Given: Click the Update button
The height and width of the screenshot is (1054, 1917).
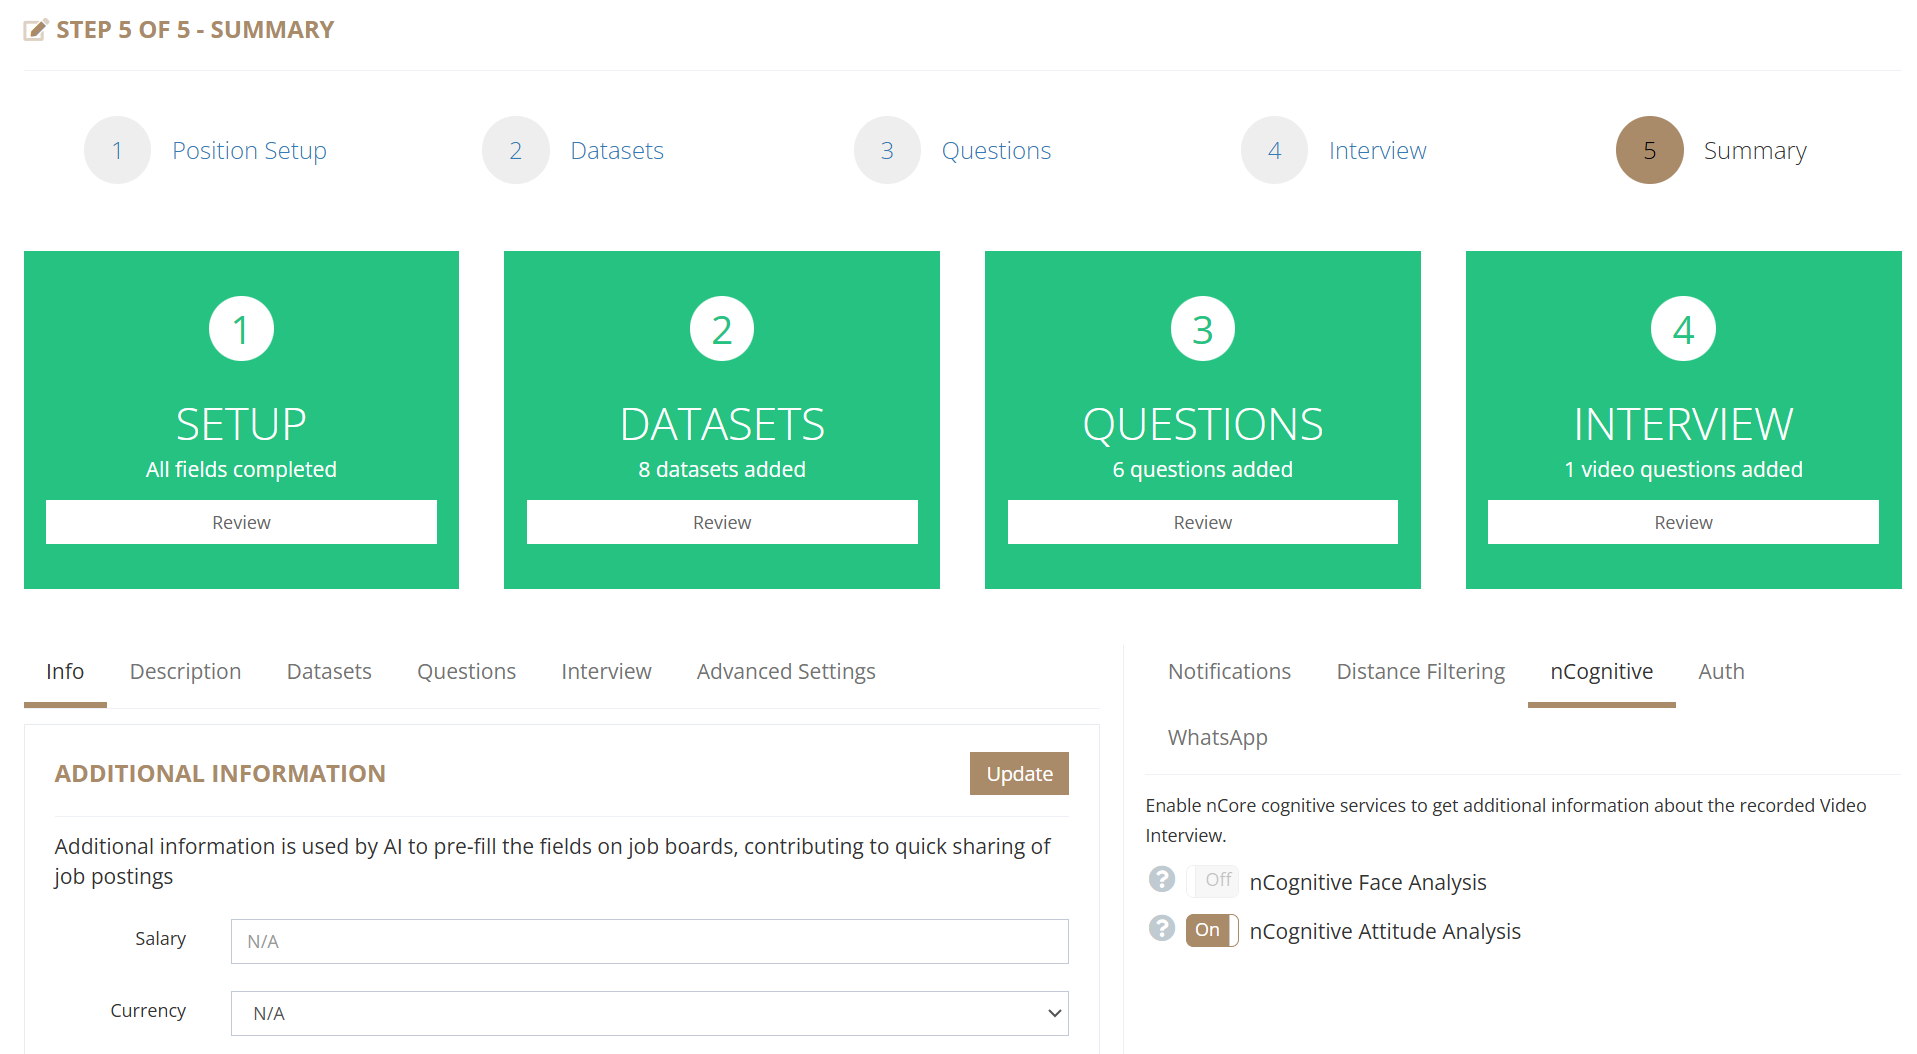Looking at the screenshot, I should coord(1019,774).
